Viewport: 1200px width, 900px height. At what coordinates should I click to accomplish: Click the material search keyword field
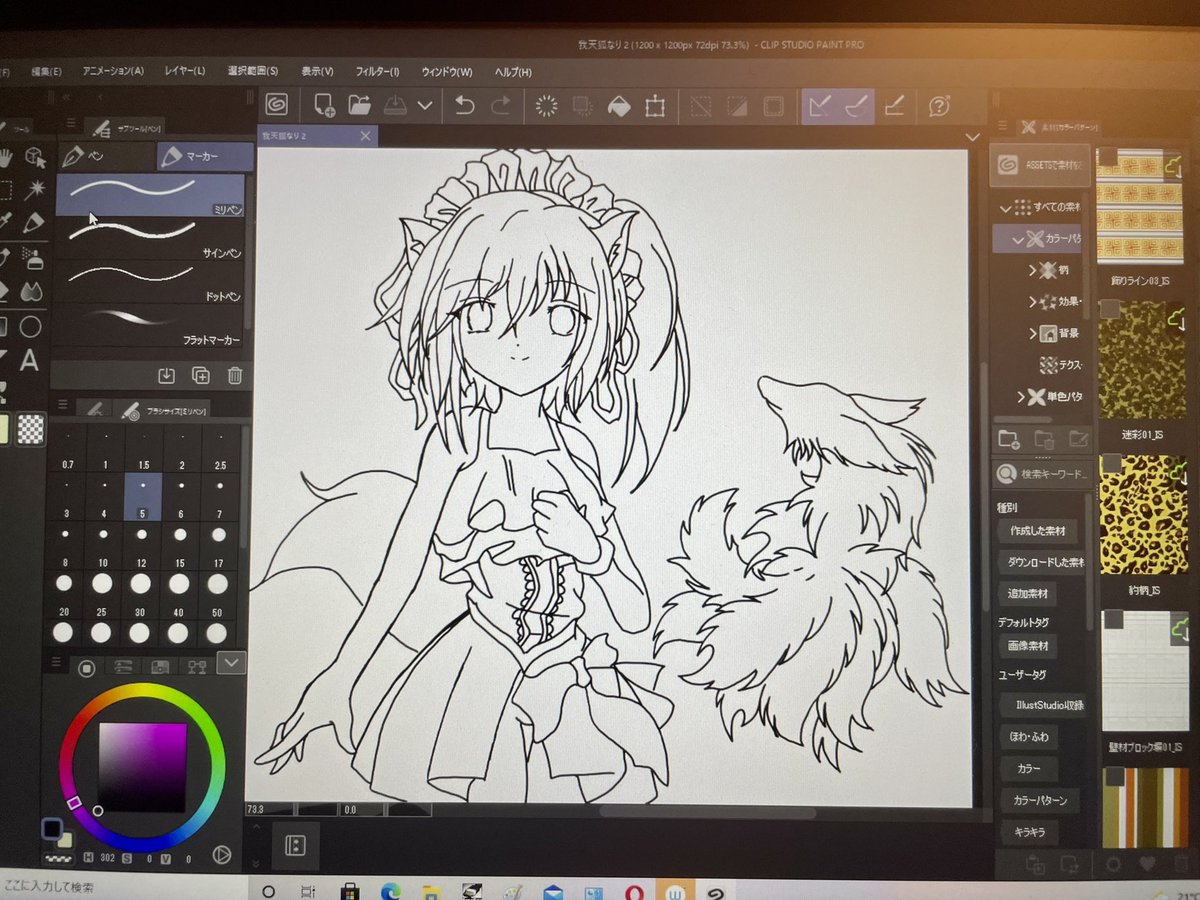(1042, 474)
